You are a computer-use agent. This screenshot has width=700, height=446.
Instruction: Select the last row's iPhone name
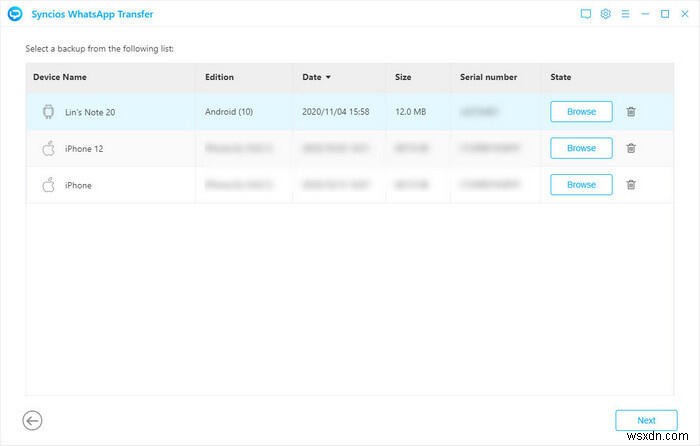tap(78, 185)
